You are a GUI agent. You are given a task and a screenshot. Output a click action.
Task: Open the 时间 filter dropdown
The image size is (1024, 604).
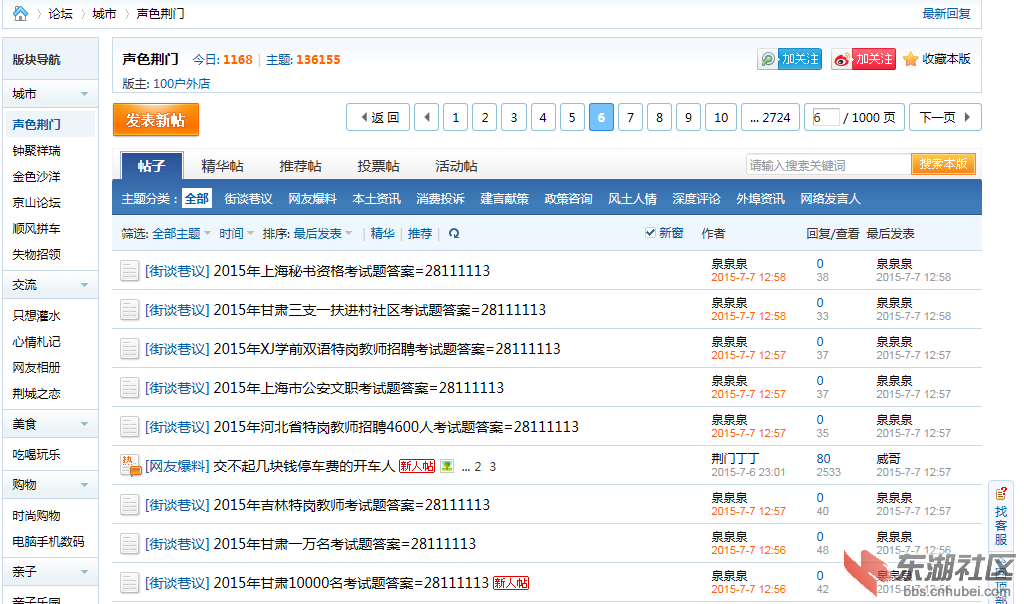(236, 234)
